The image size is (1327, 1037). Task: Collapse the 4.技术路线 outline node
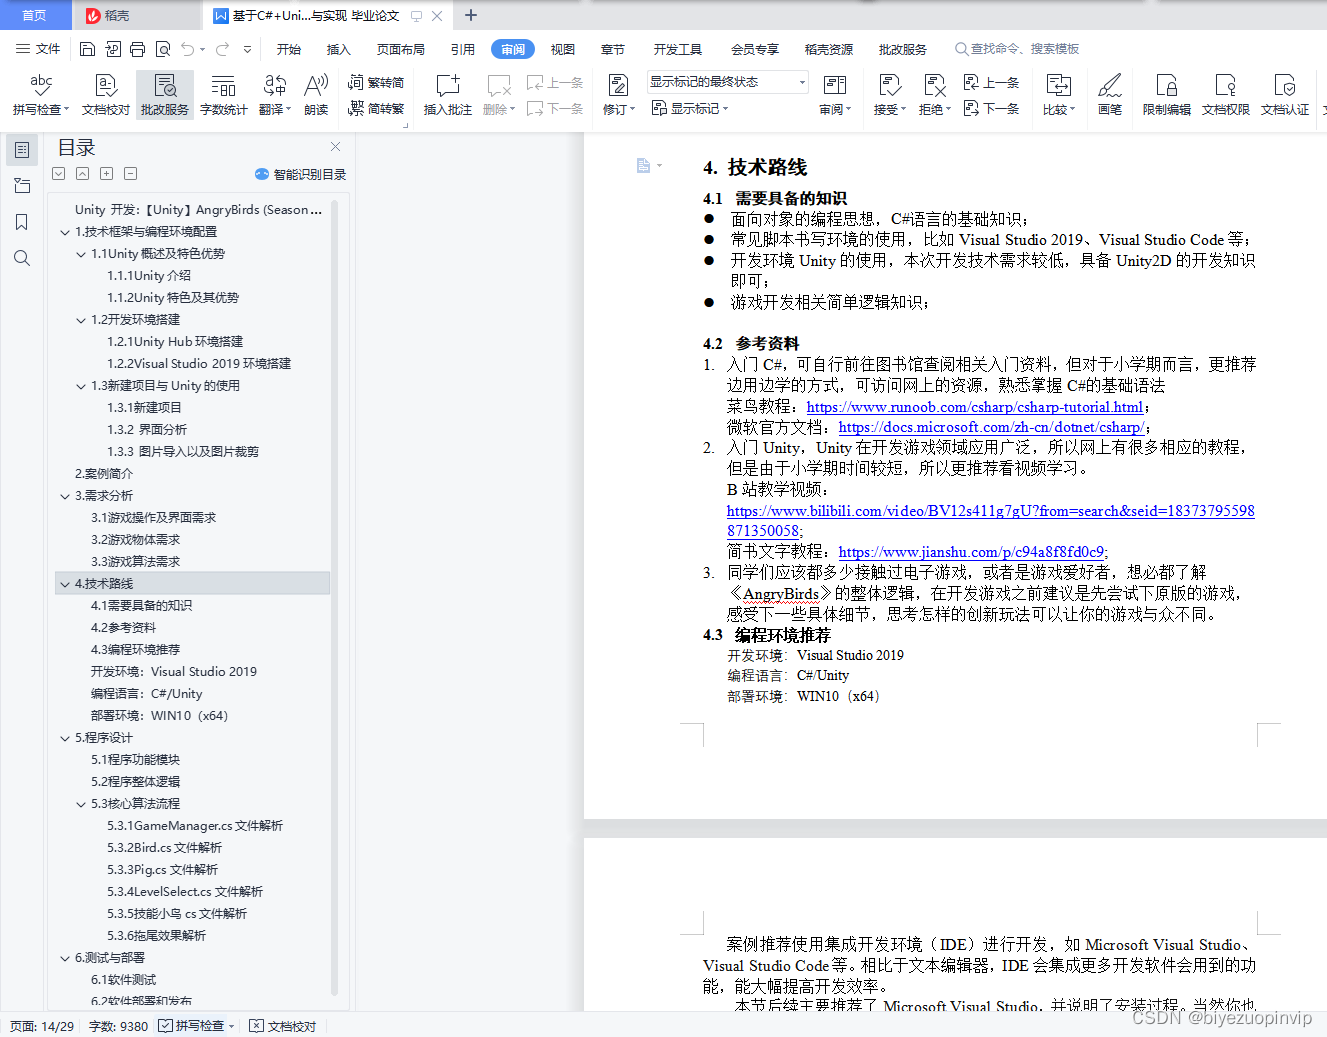pyautogui.click(x=65, y=584)
